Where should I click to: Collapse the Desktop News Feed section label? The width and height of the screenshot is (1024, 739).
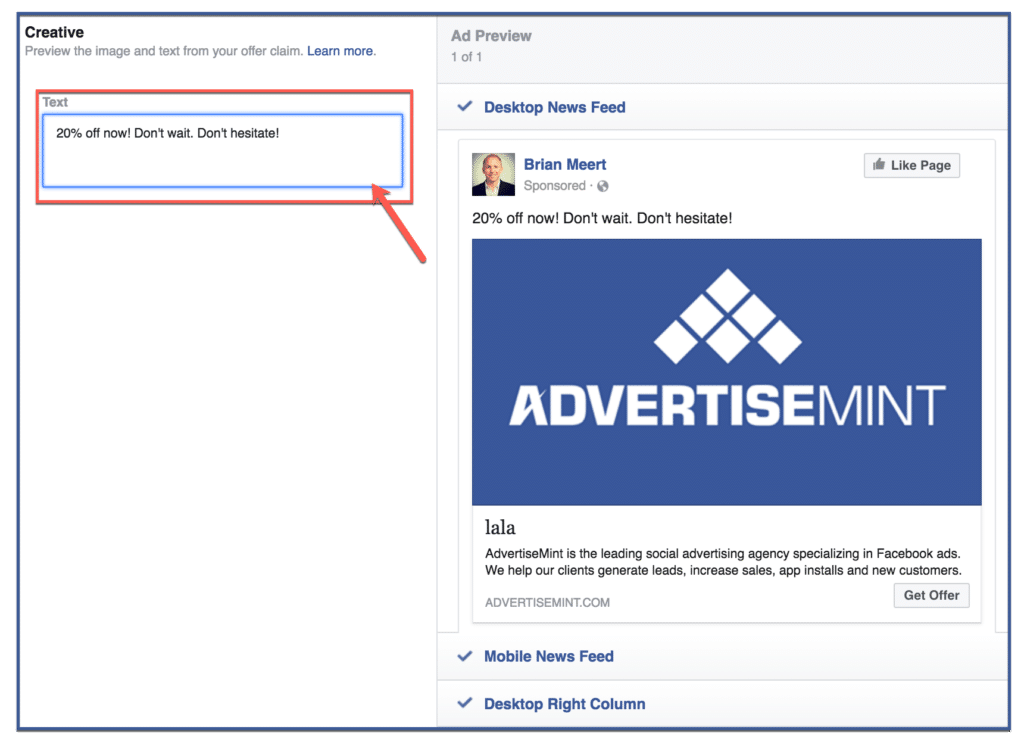point(554,107)
